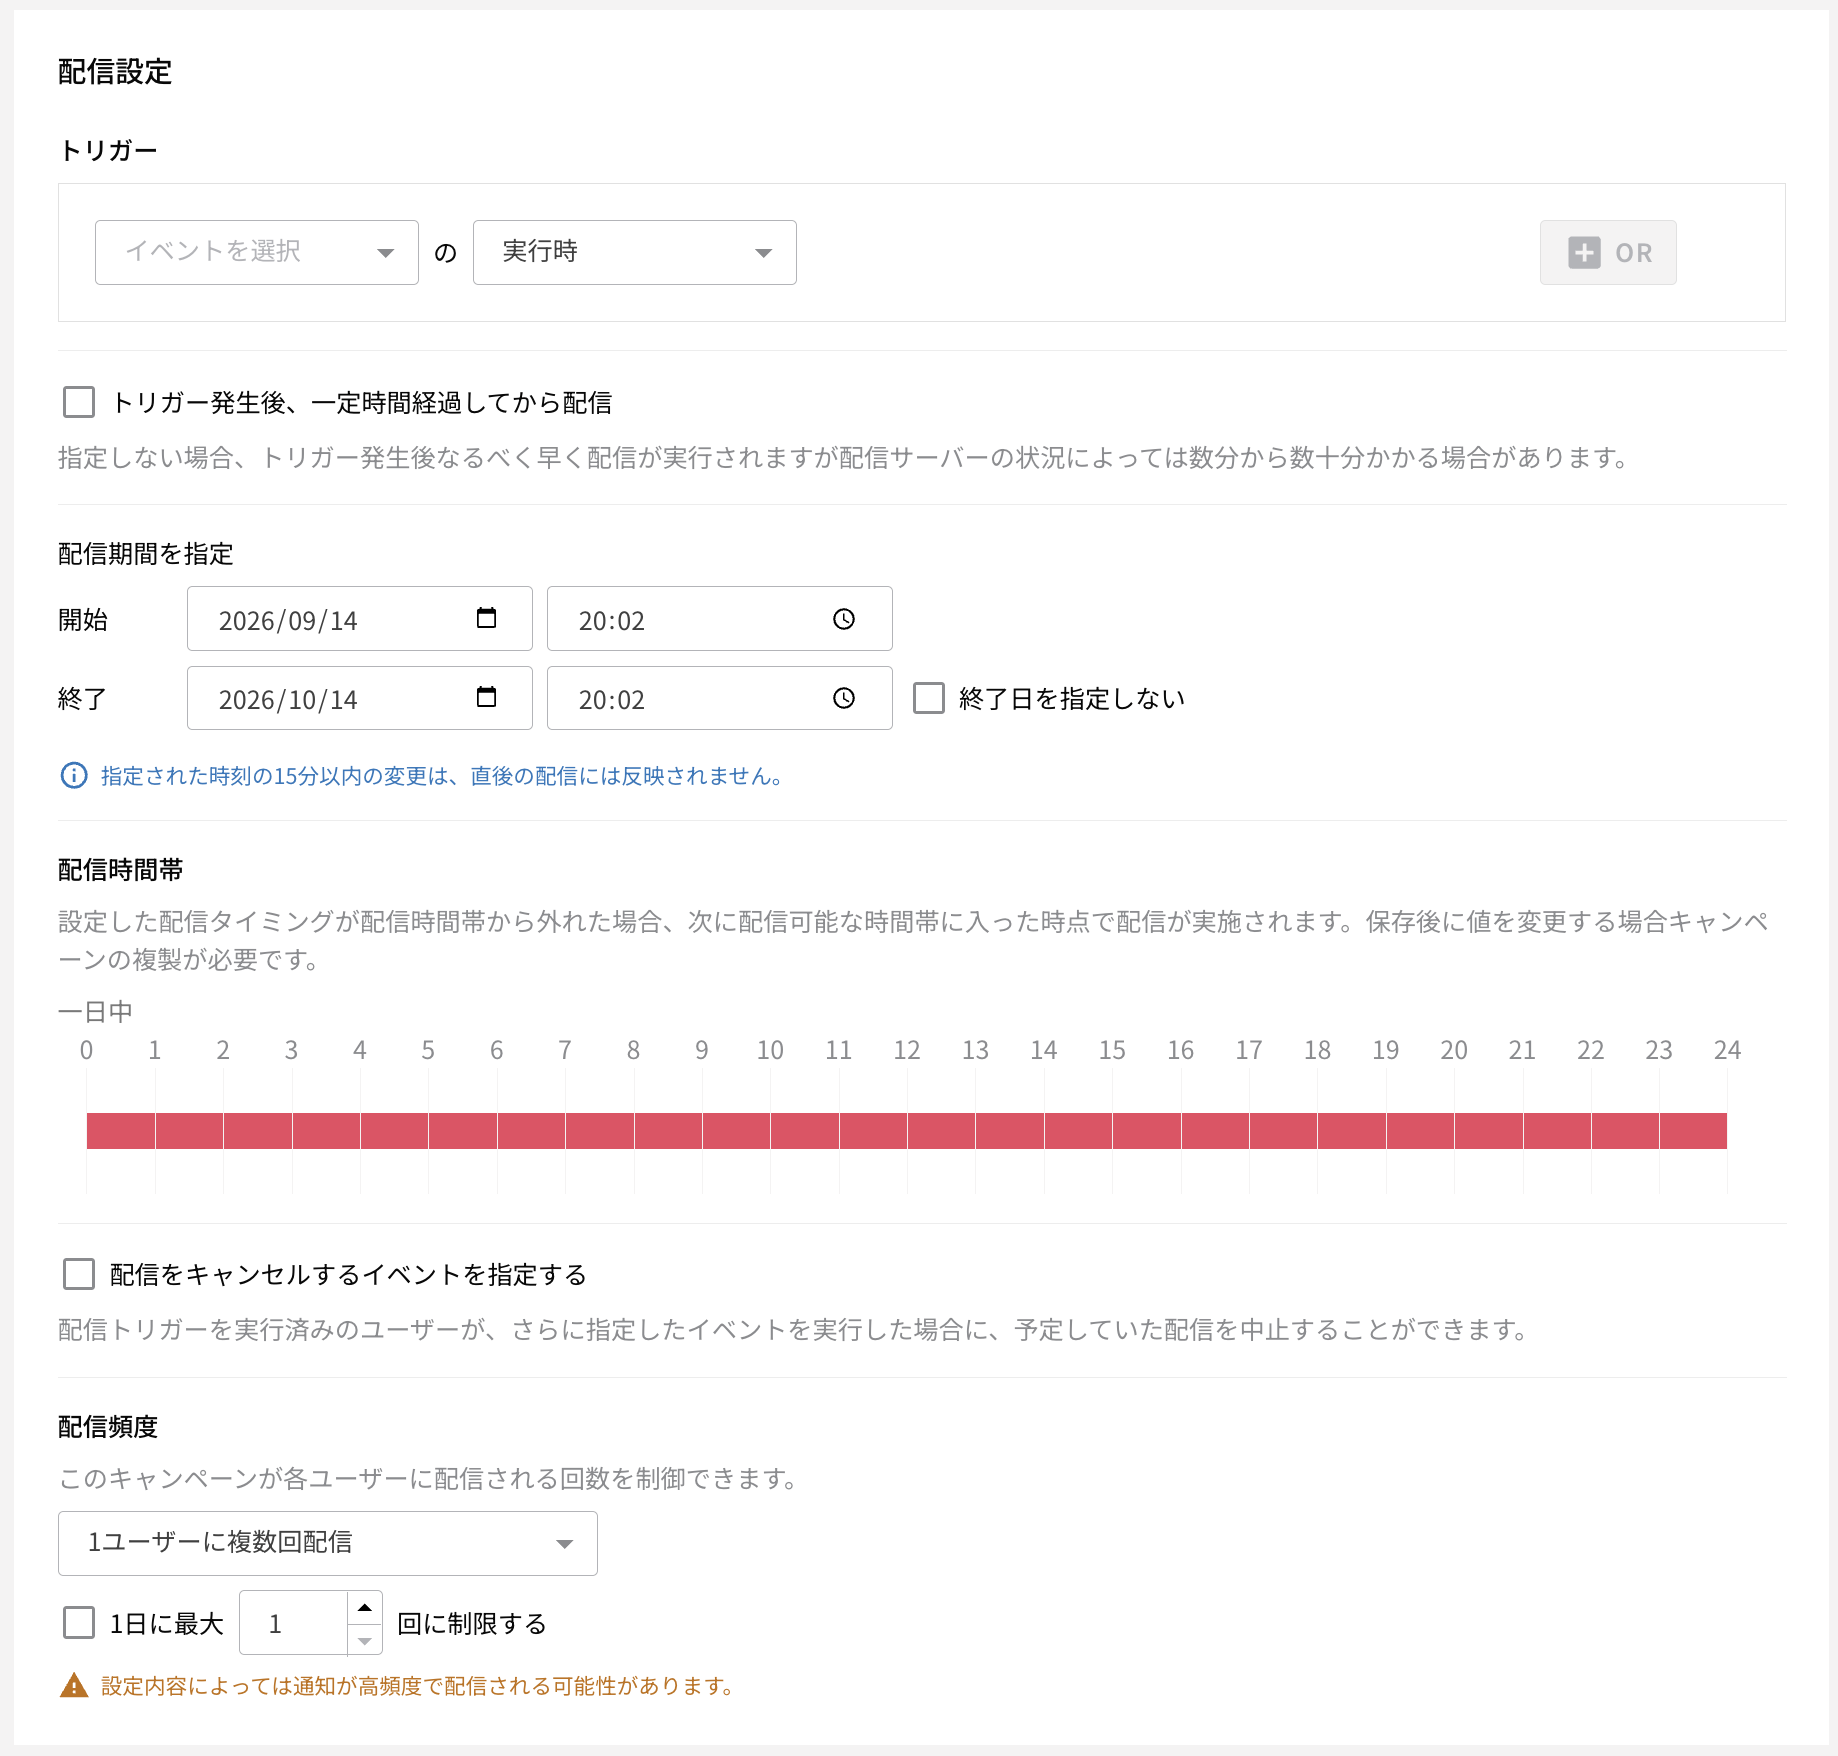Open clock picker for end time
The height and width of the screenshot is (1756, 1838).
tap(844, 698)
